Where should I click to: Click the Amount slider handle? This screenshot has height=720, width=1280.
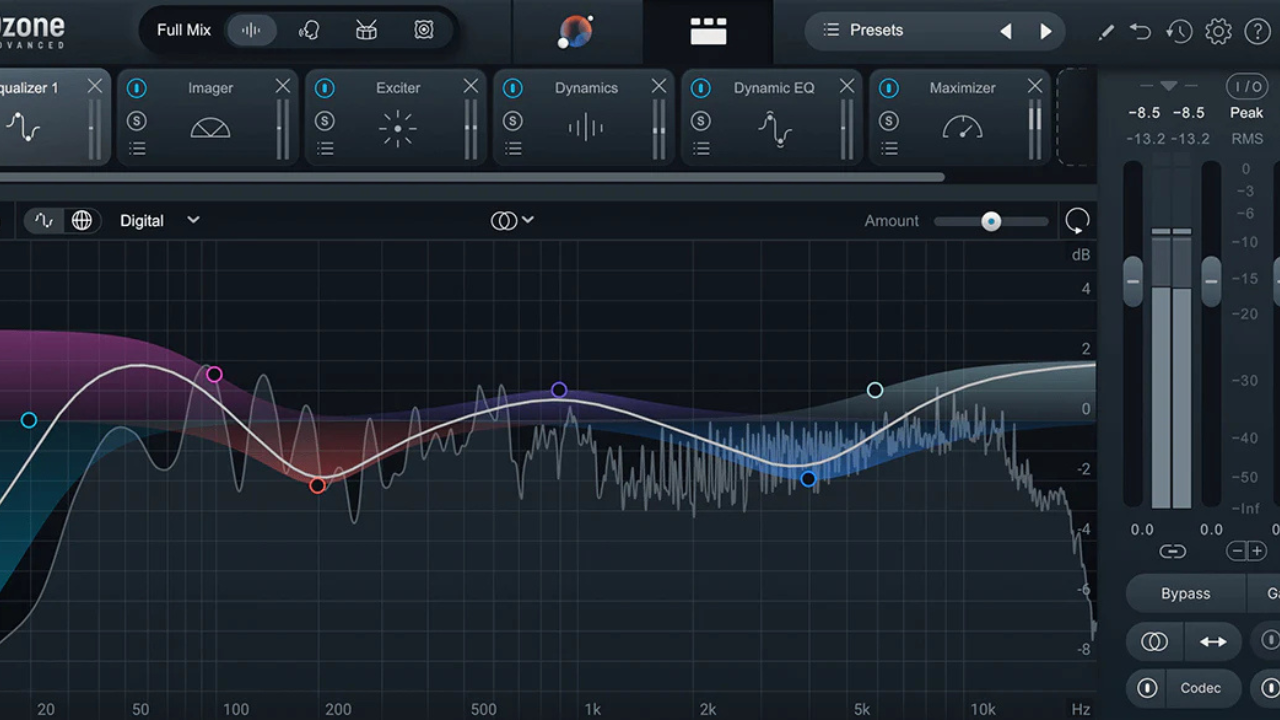tap(991, 221)
